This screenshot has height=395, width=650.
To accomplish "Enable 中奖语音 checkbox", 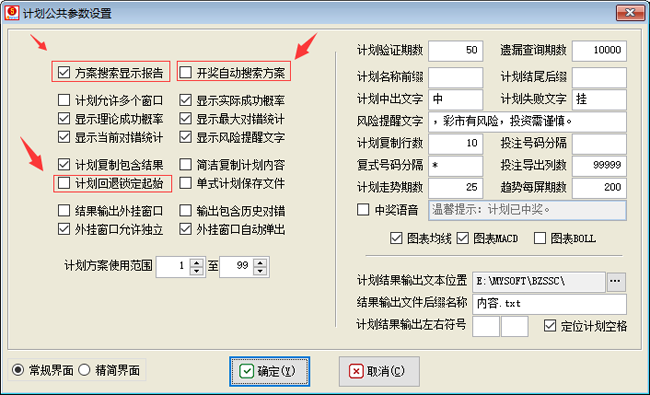I will coord(363,209).
